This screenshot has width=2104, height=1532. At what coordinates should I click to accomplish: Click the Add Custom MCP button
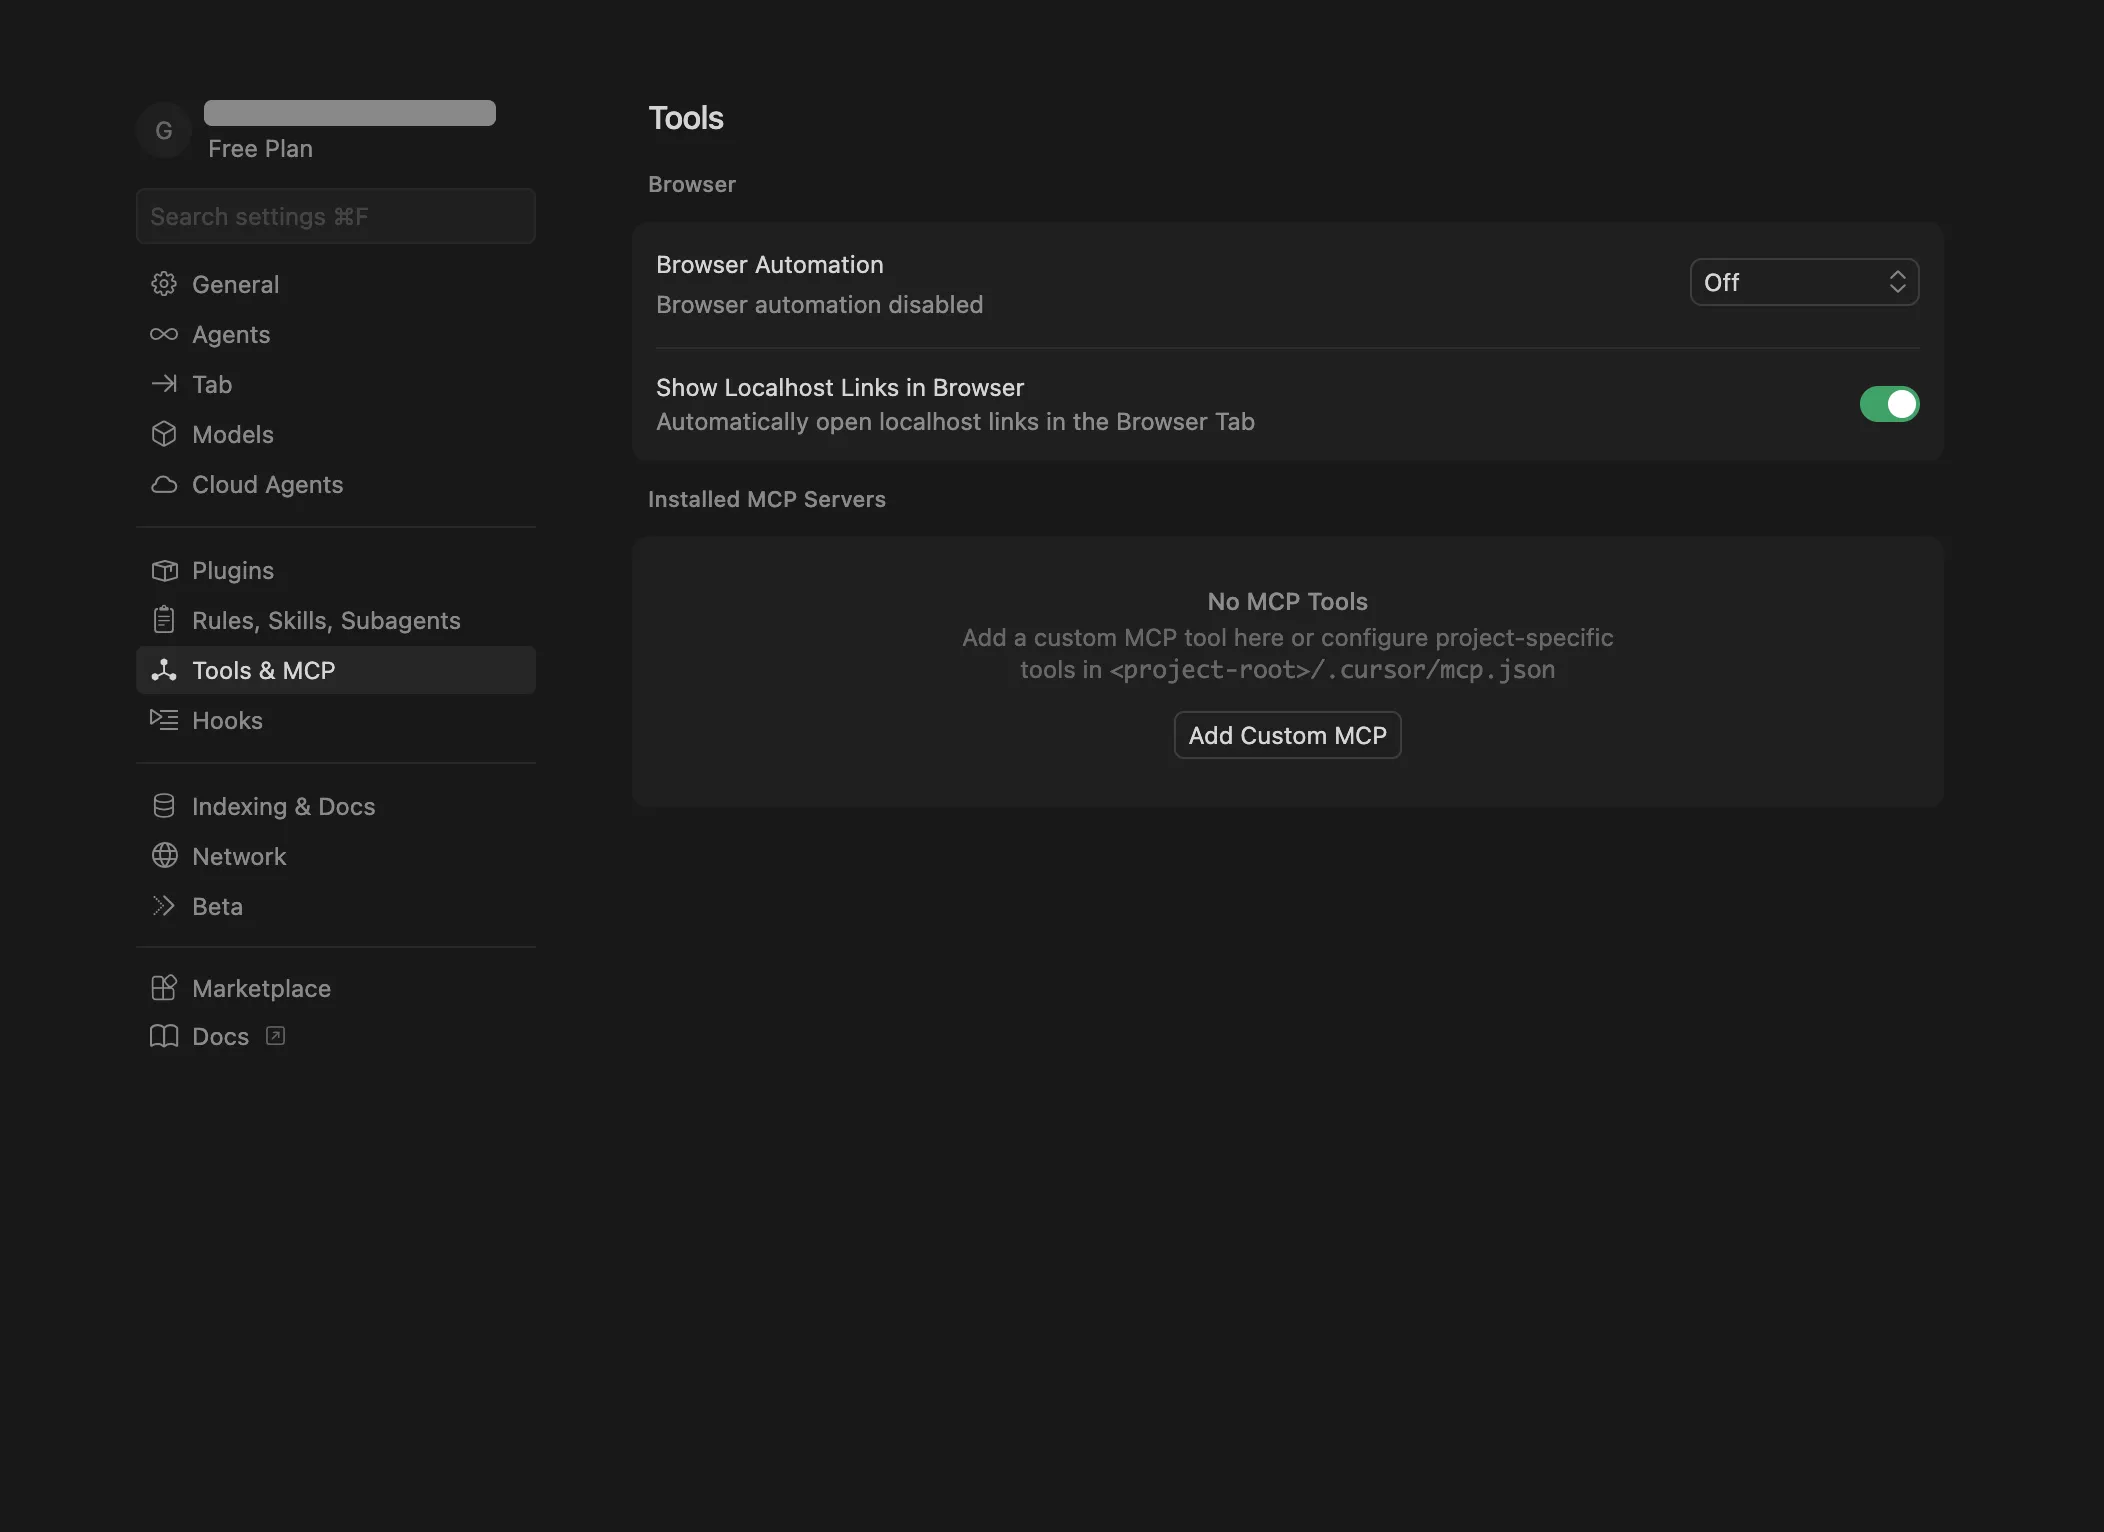pos(1287,735)
